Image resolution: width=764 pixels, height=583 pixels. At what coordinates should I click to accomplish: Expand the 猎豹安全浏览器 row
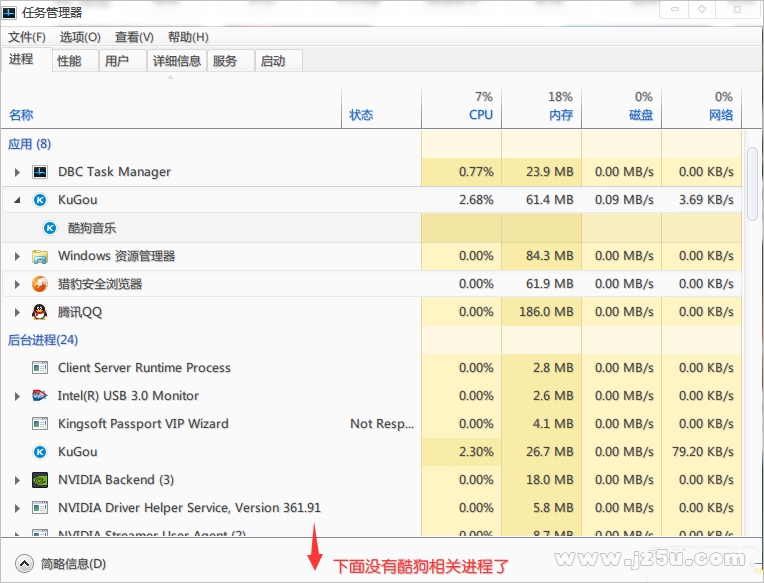[17, 284]
